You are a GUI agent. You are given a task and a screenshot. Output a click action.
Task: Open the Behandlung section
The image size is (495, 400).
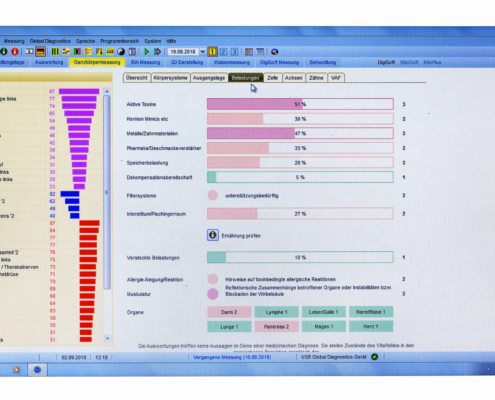tap(323, 62)
